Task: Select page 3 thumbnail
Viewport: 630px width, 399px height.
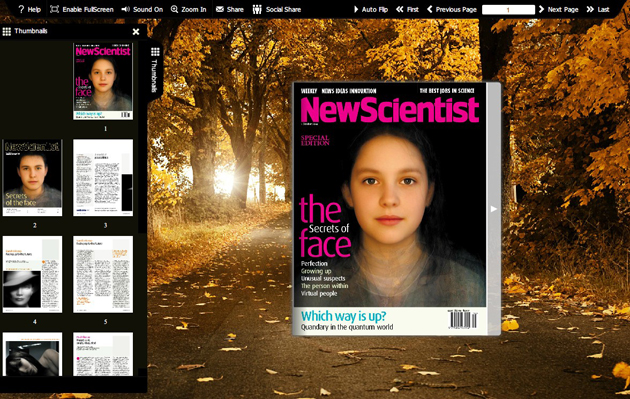Action: 103,178
